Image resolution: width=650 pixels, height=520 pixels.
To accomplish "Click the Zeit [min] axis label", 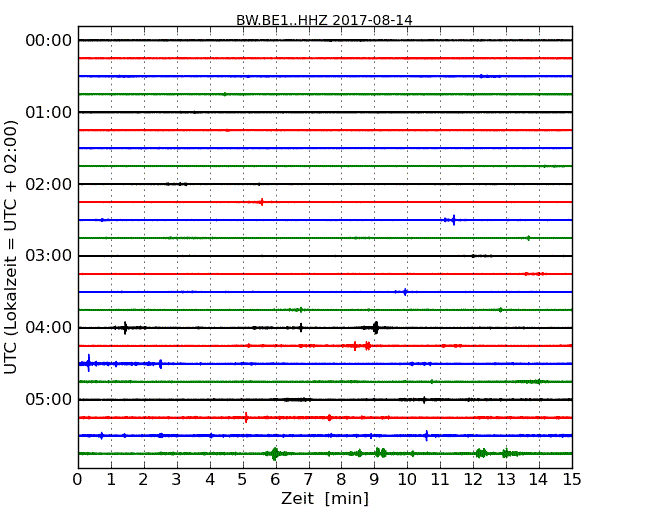I will coord(325,498).
